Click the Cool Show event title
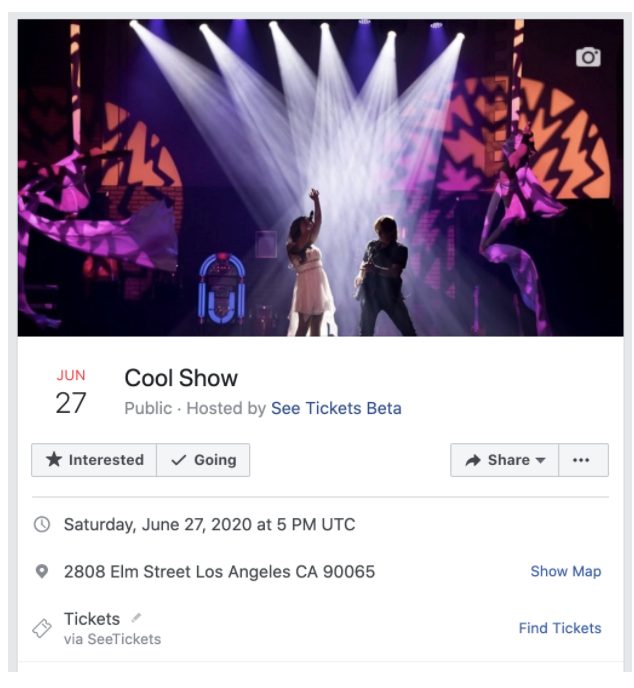 [181, 378]
